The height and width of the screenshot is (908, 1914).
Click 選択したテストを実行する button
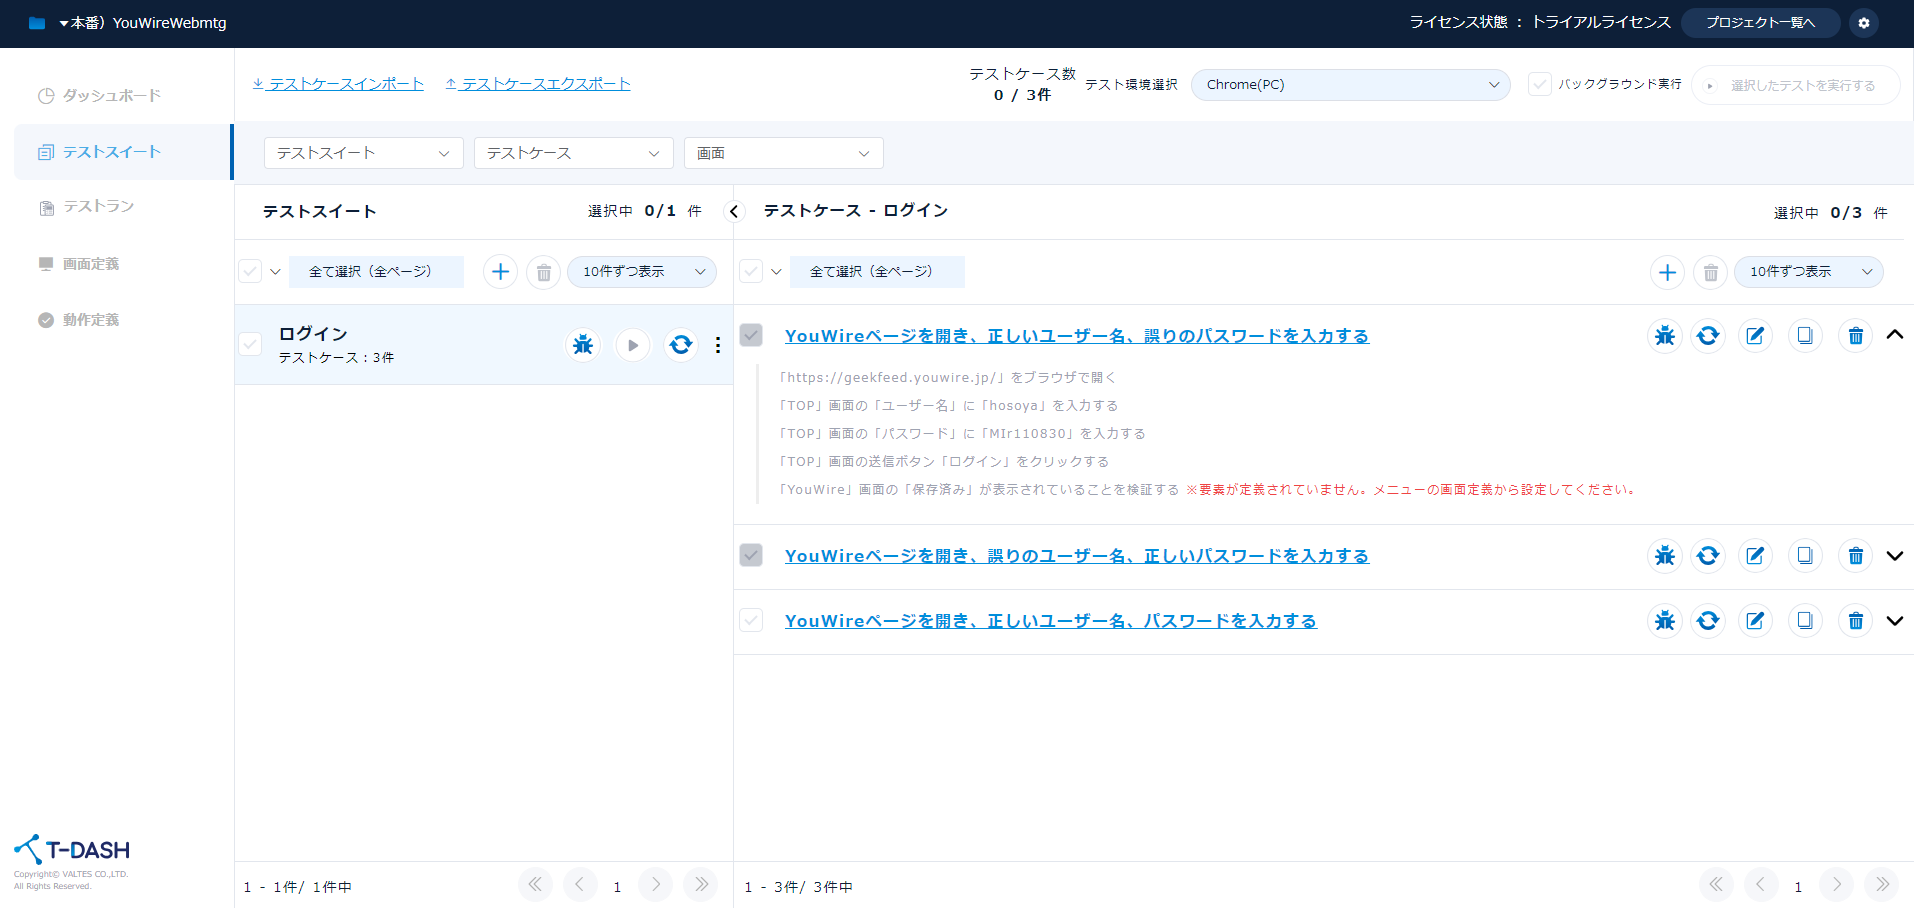[1796, 85]
